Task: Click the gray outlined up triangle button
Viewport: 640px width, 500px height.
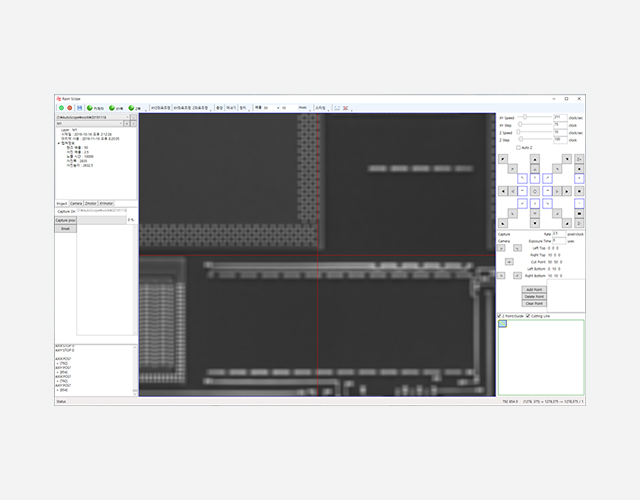Action: pyautogui.click(x=535, y=169)
